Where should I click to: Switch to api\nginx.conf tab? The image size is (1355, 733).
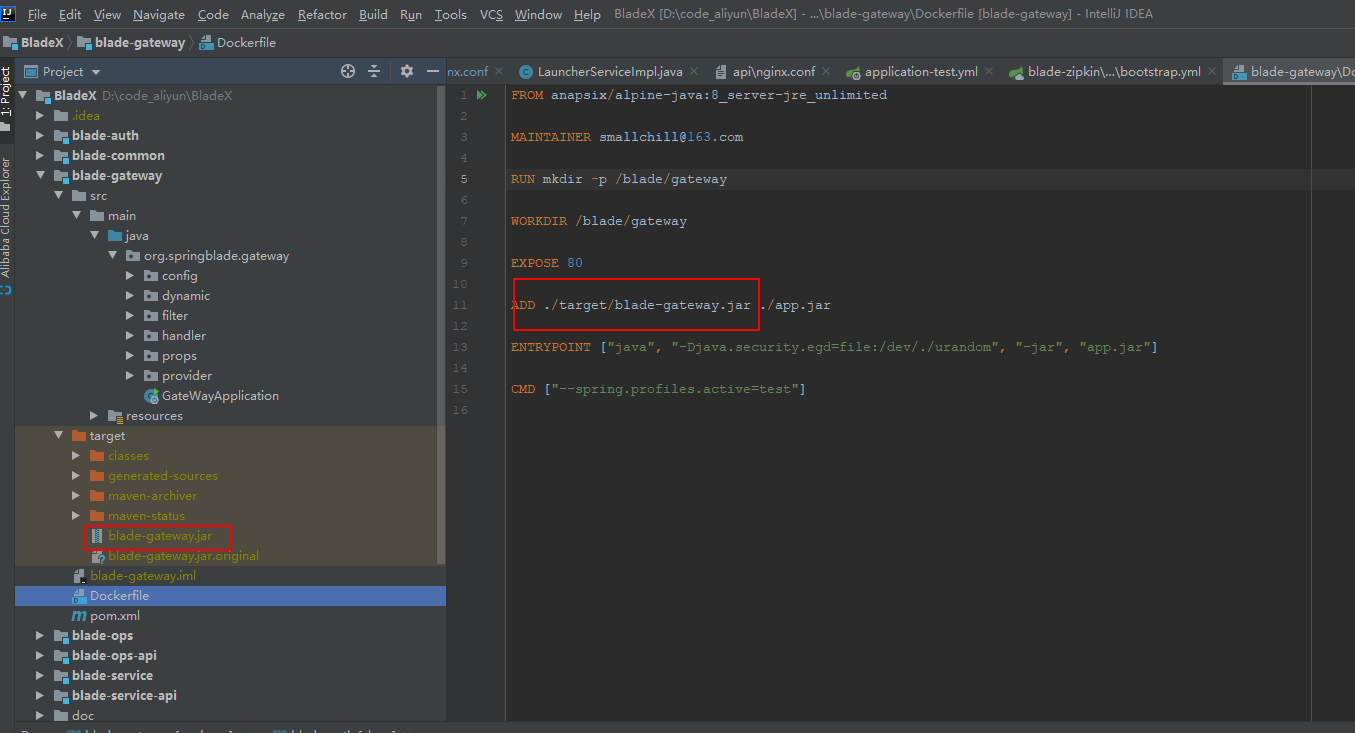tap(773, 72)
